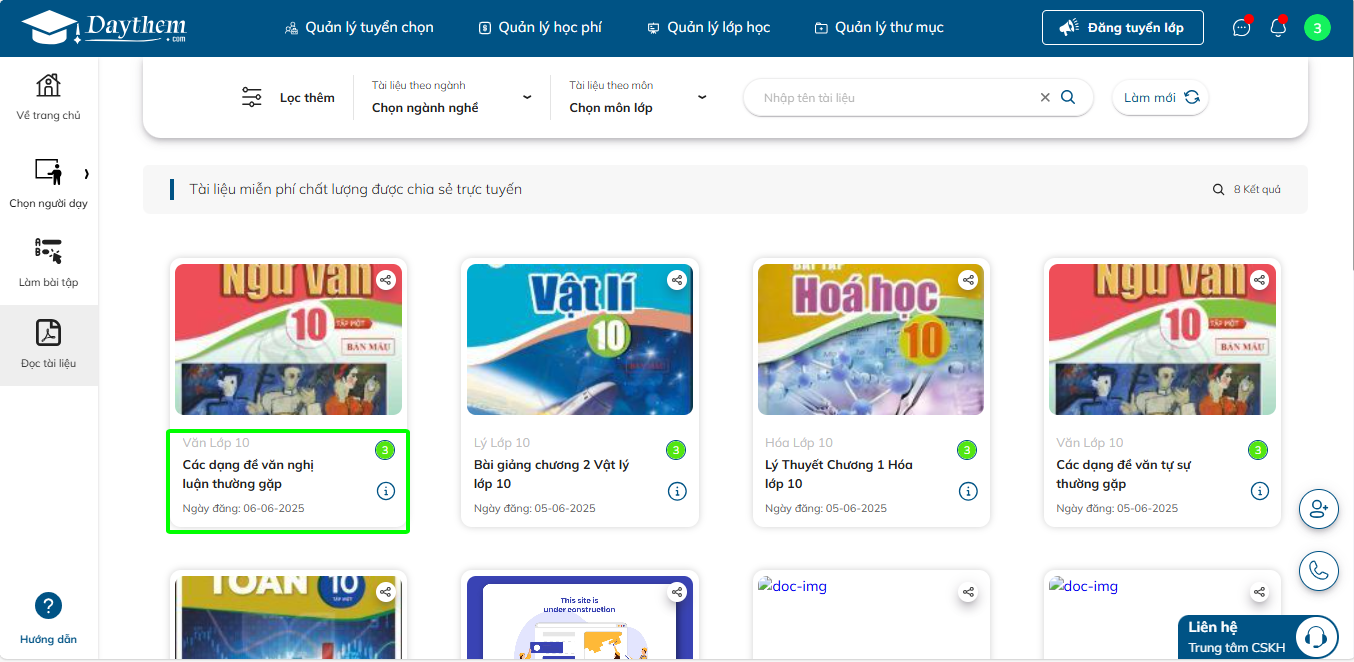Open the Chọn môn lớp dropdown

coord(638,97)
